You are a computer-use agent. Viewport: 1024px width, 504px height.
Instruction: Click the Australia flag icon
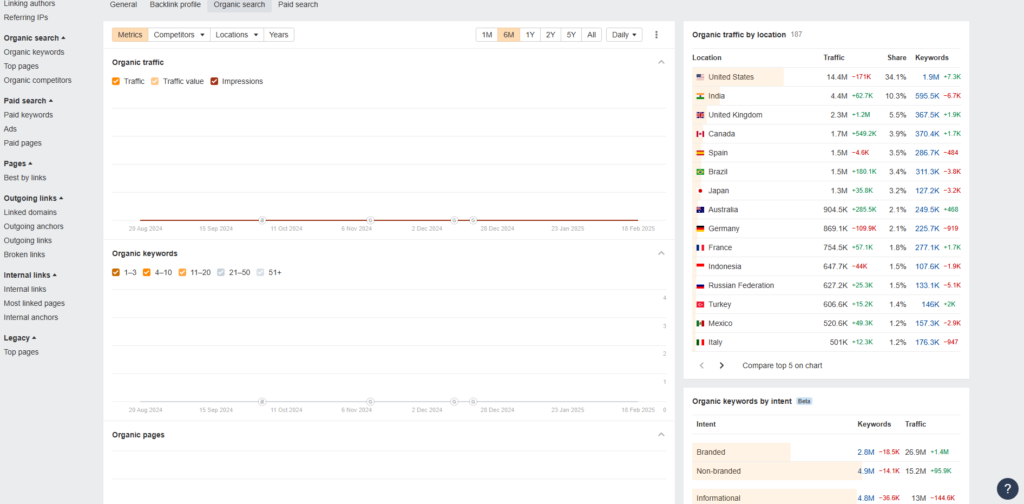pyautogui.click(x=700, y=210)
